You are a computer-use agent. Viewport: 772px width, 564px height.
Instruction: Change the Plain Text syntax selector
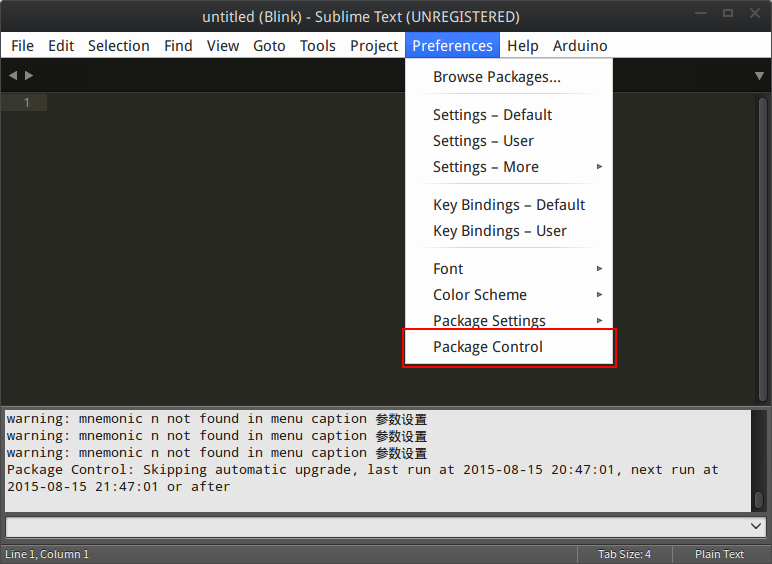(x=719, y=554)
